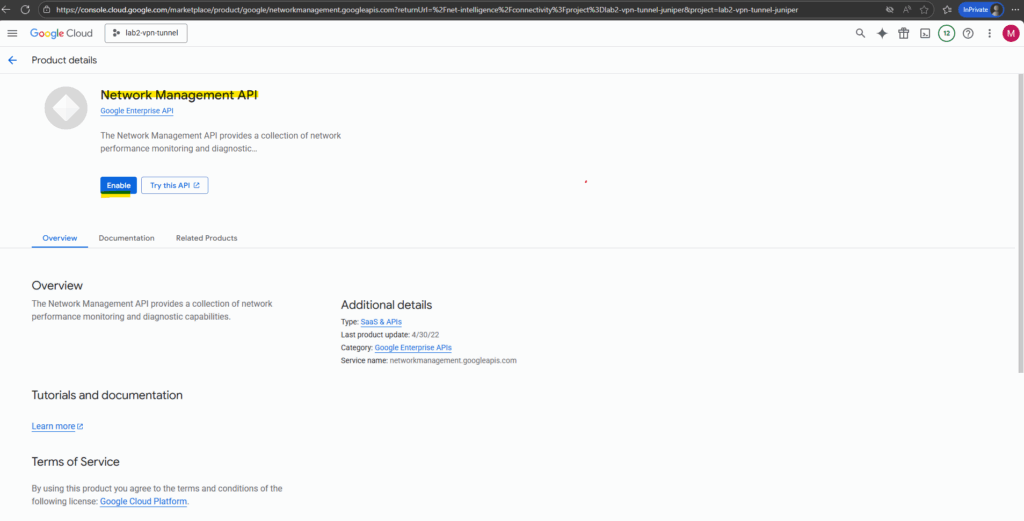Open the three-dot settings menu in header
Image resolution: width=1024 pixels, height=521 pixels.
click(989, 33)
